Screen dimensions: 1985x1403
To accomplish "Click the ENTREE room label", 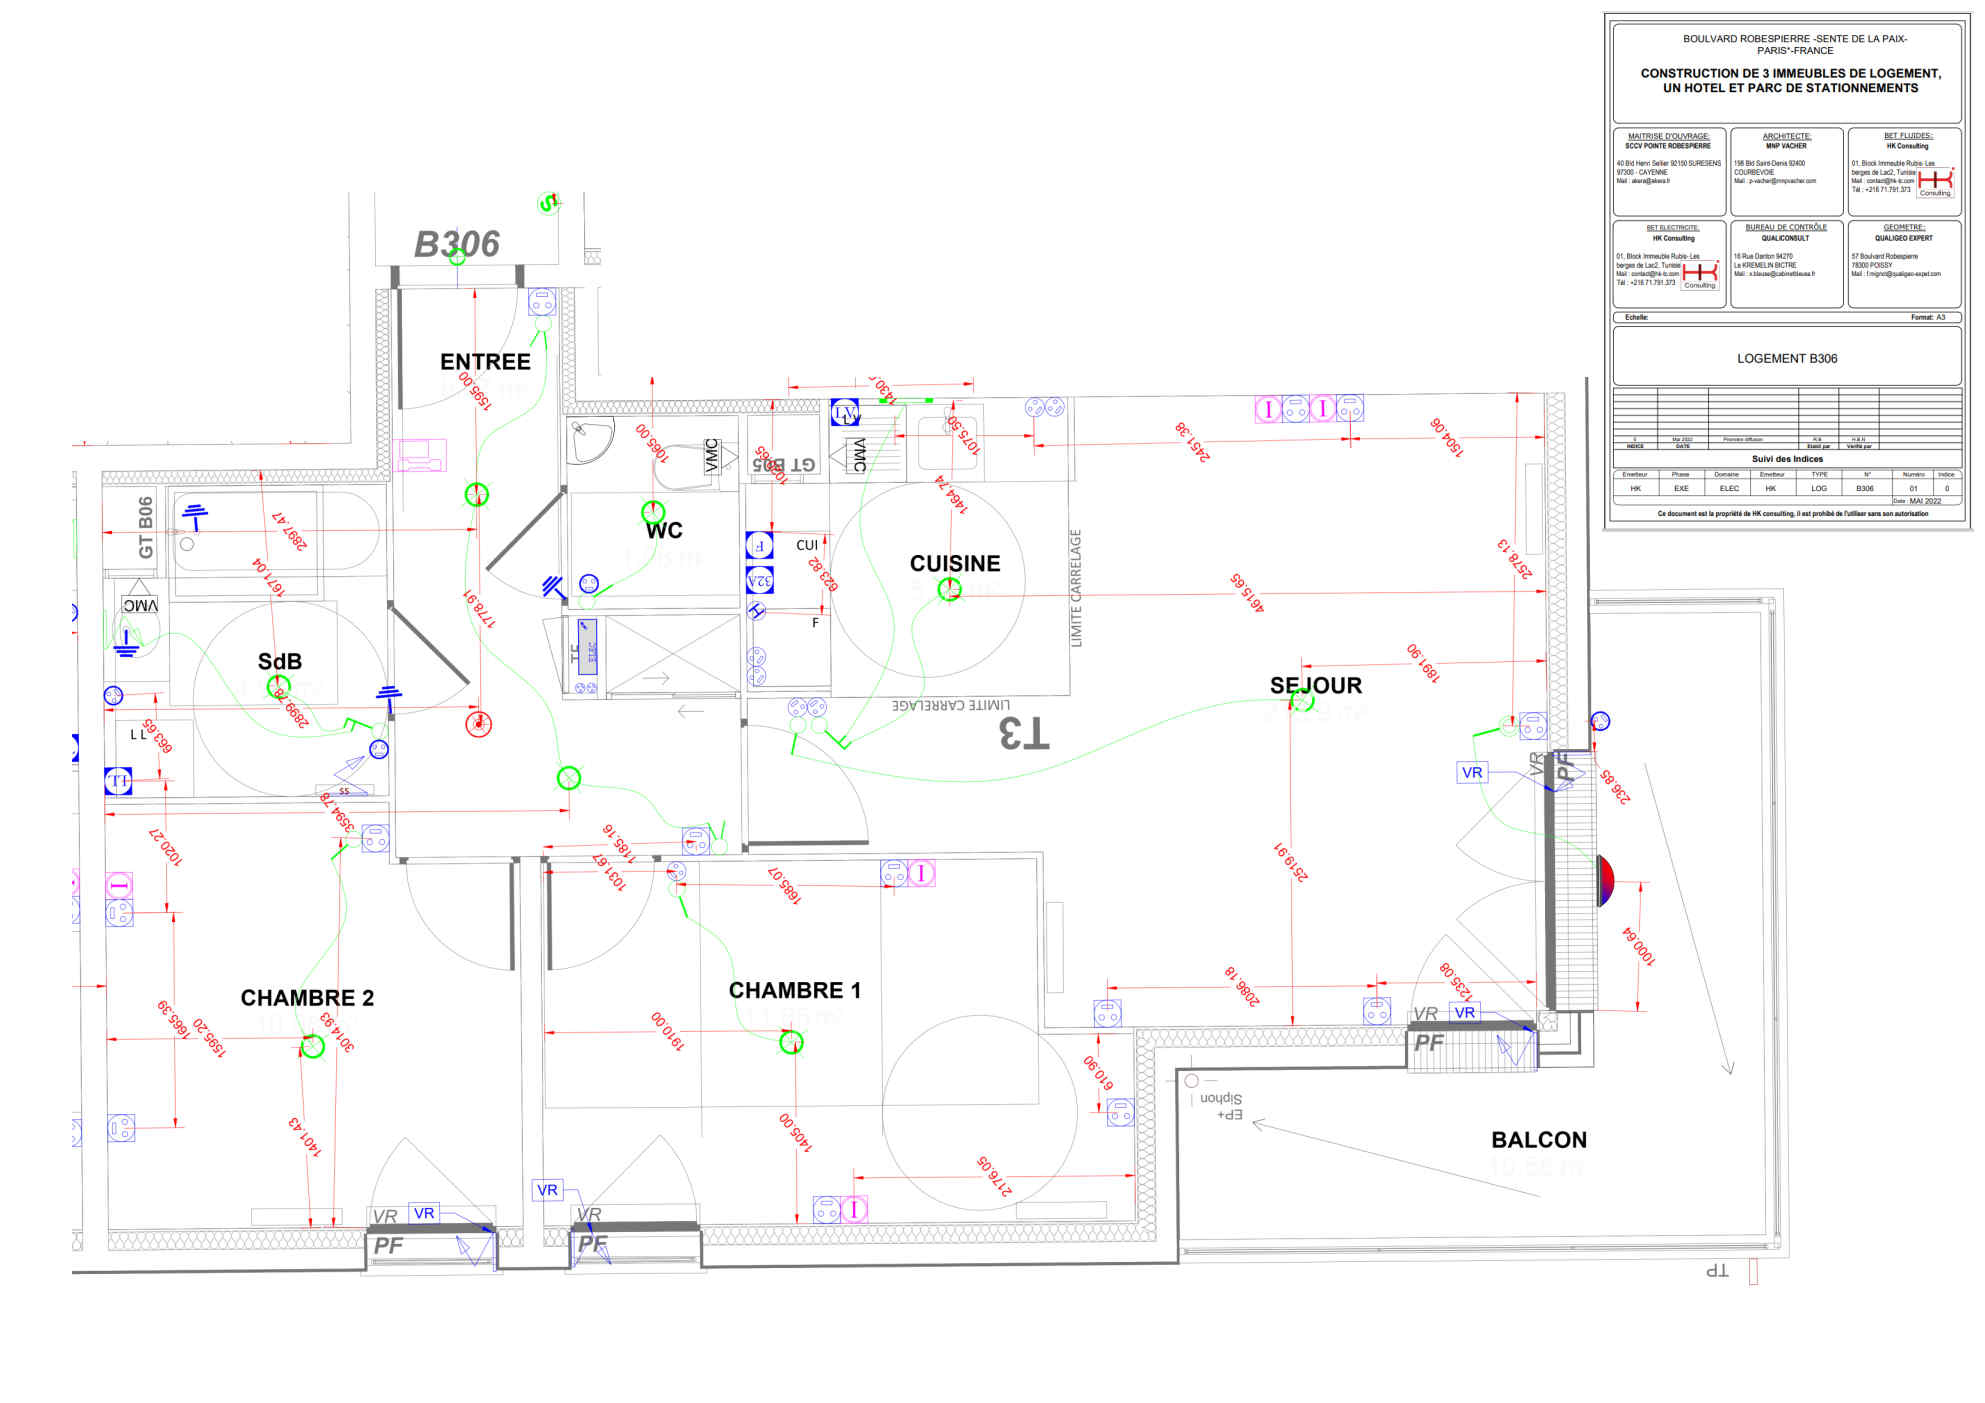I will 485,362.
